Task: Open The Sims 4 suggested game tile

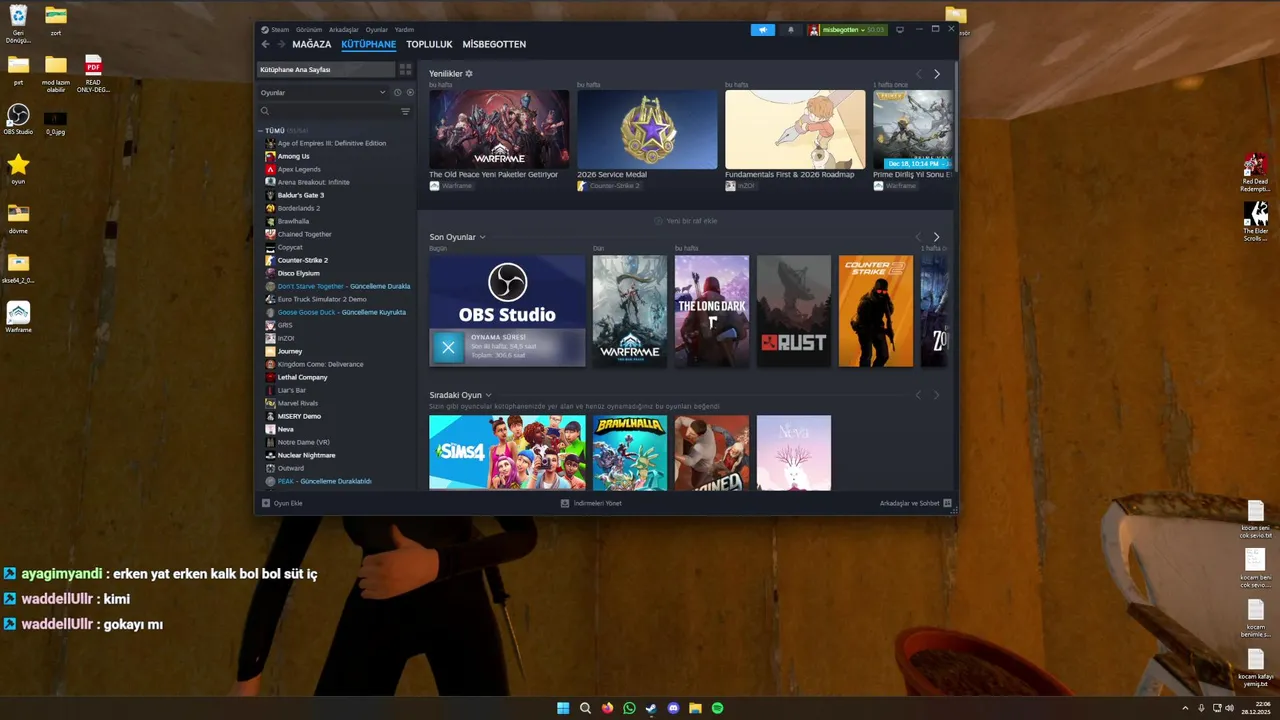Action: [x=507, y=452]
